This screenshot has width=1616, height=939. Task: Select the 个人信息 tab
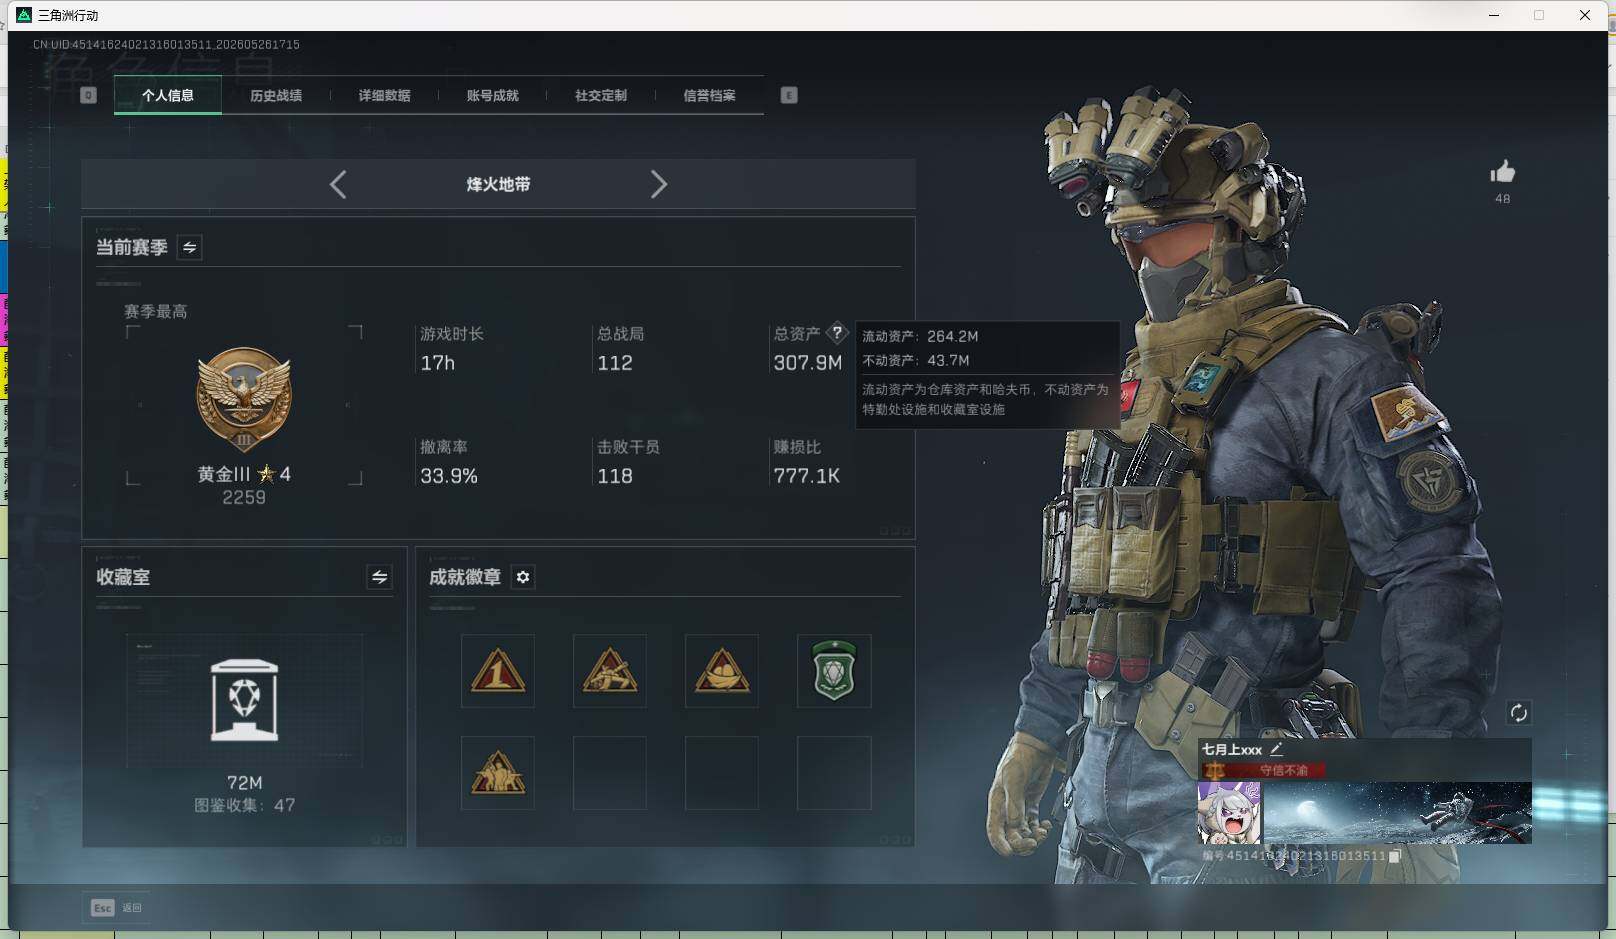[x=168, y=96]
